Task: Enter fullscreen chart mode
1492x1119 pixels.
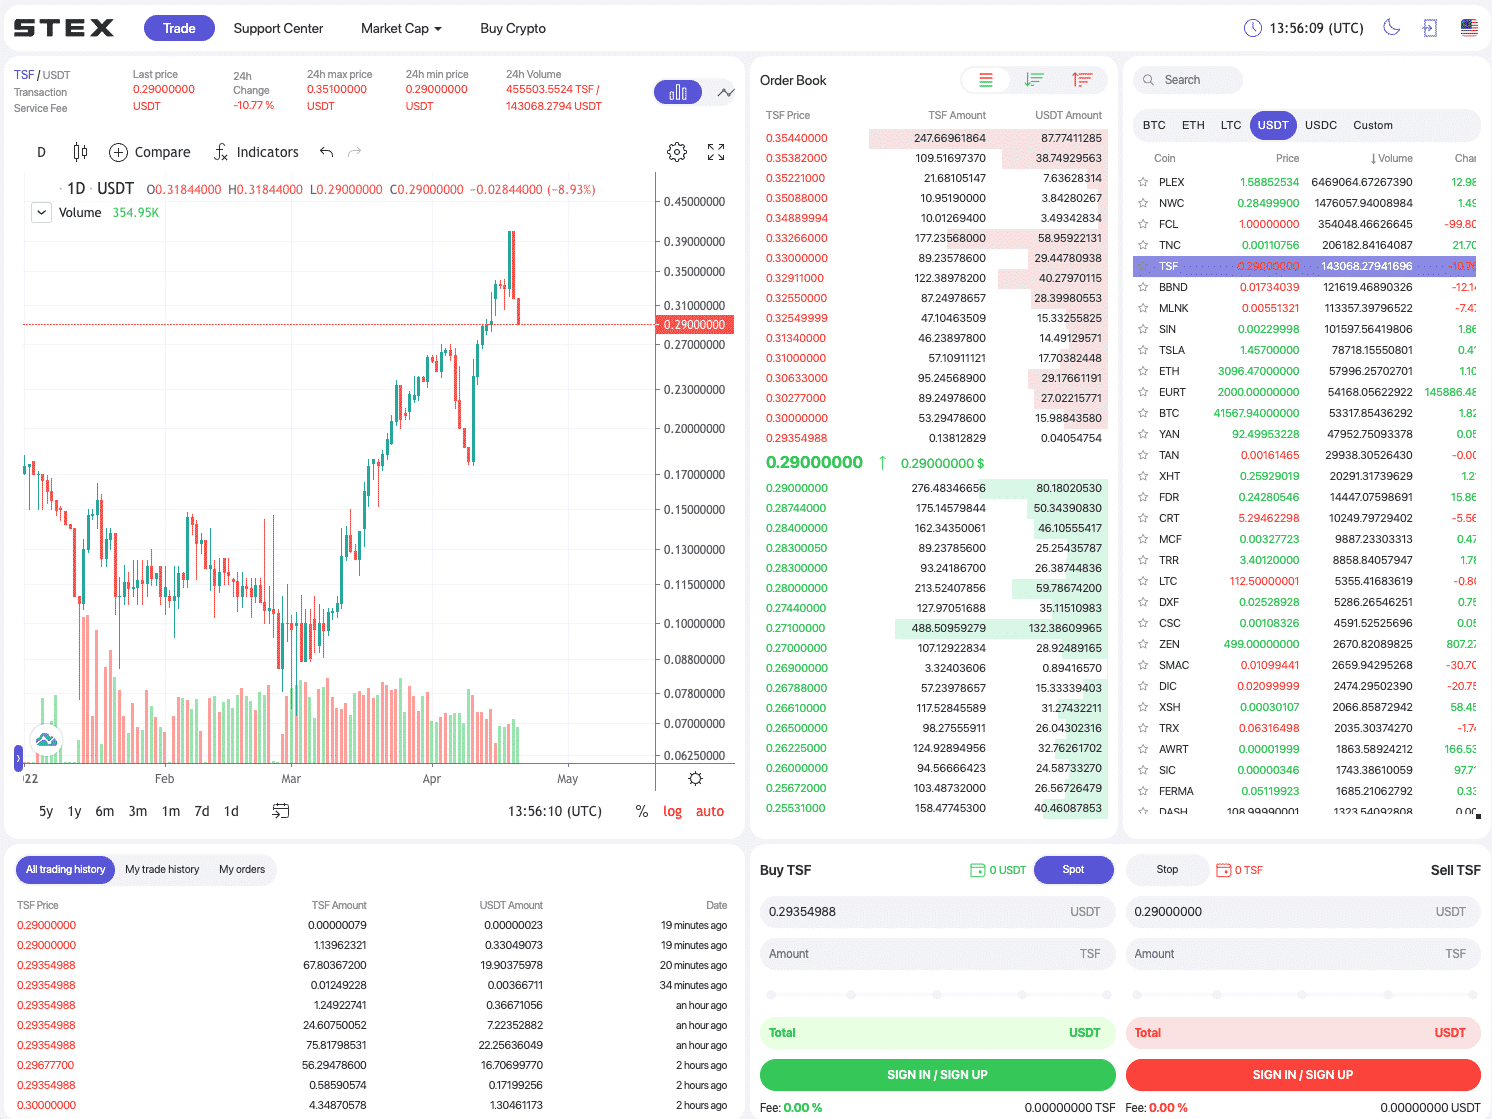Action: [716, 152]
